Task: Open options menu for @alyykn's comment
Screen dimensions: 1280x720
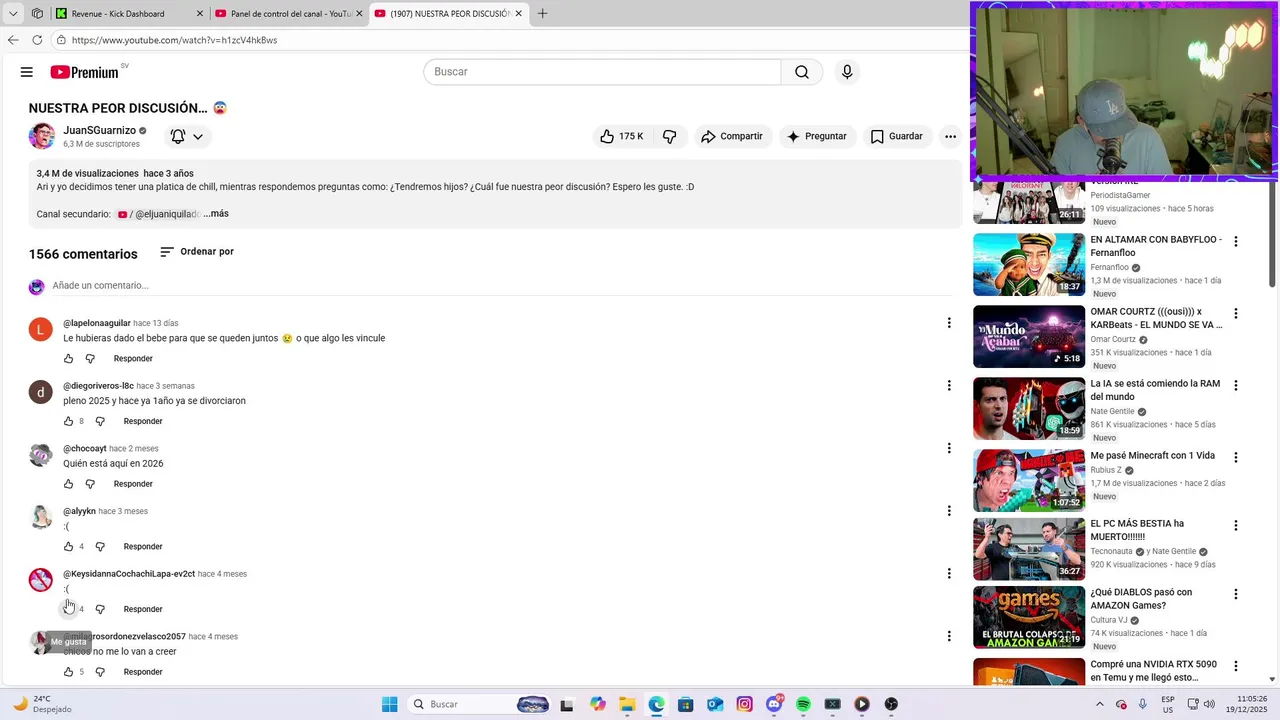Action: (x=949, y=510)
